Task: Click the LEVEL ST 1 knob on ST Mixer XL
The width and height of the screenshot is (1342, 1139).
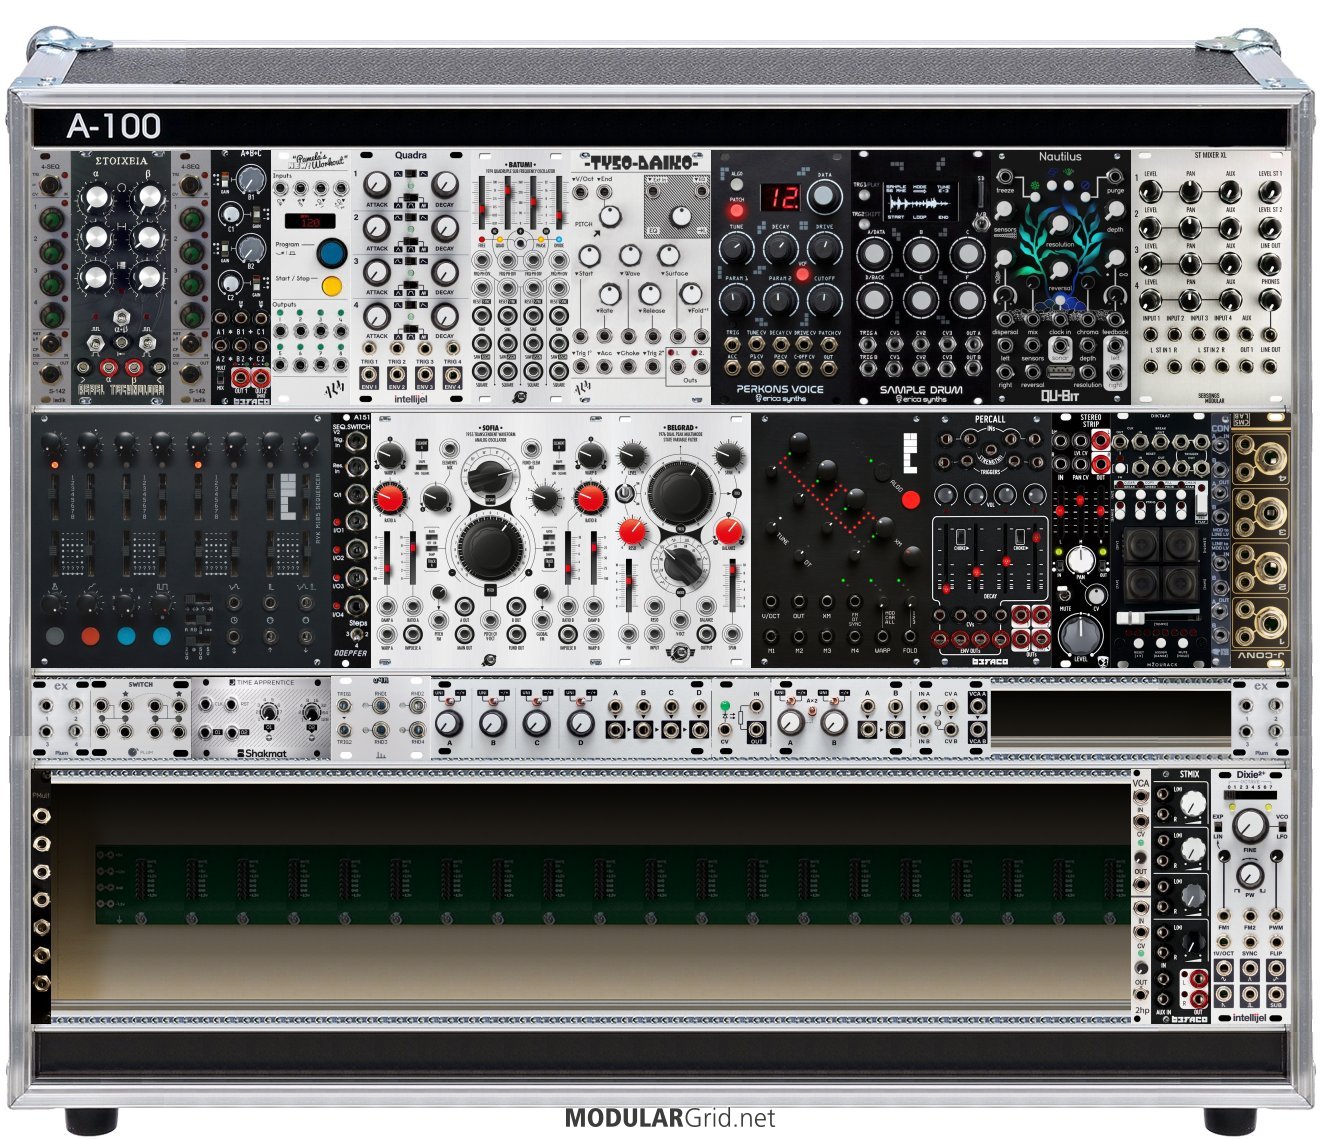Action: (x=1270, y=192)
